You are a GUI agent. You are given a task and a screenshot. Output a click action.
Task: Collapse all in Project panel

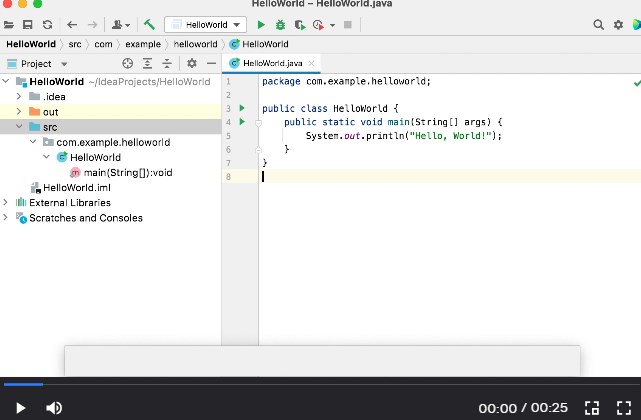pyautogui.click(x=167, y=63)
